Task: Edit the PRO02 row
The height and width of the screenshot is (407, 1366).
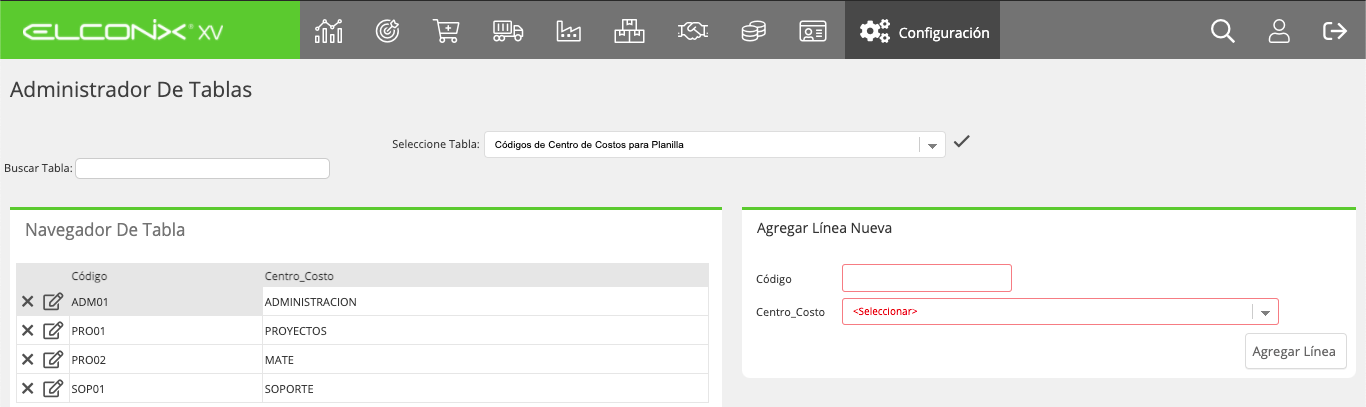Action: (54, 359)
